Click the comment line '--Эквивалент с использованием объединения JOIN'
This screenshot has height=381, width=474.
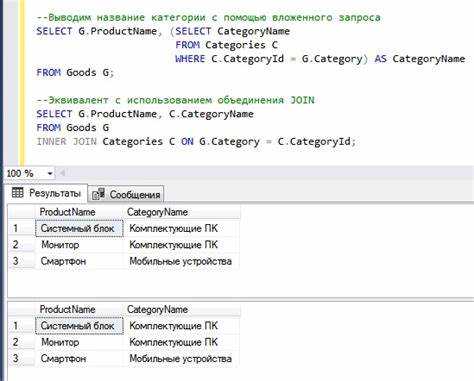tap(175, 100)
